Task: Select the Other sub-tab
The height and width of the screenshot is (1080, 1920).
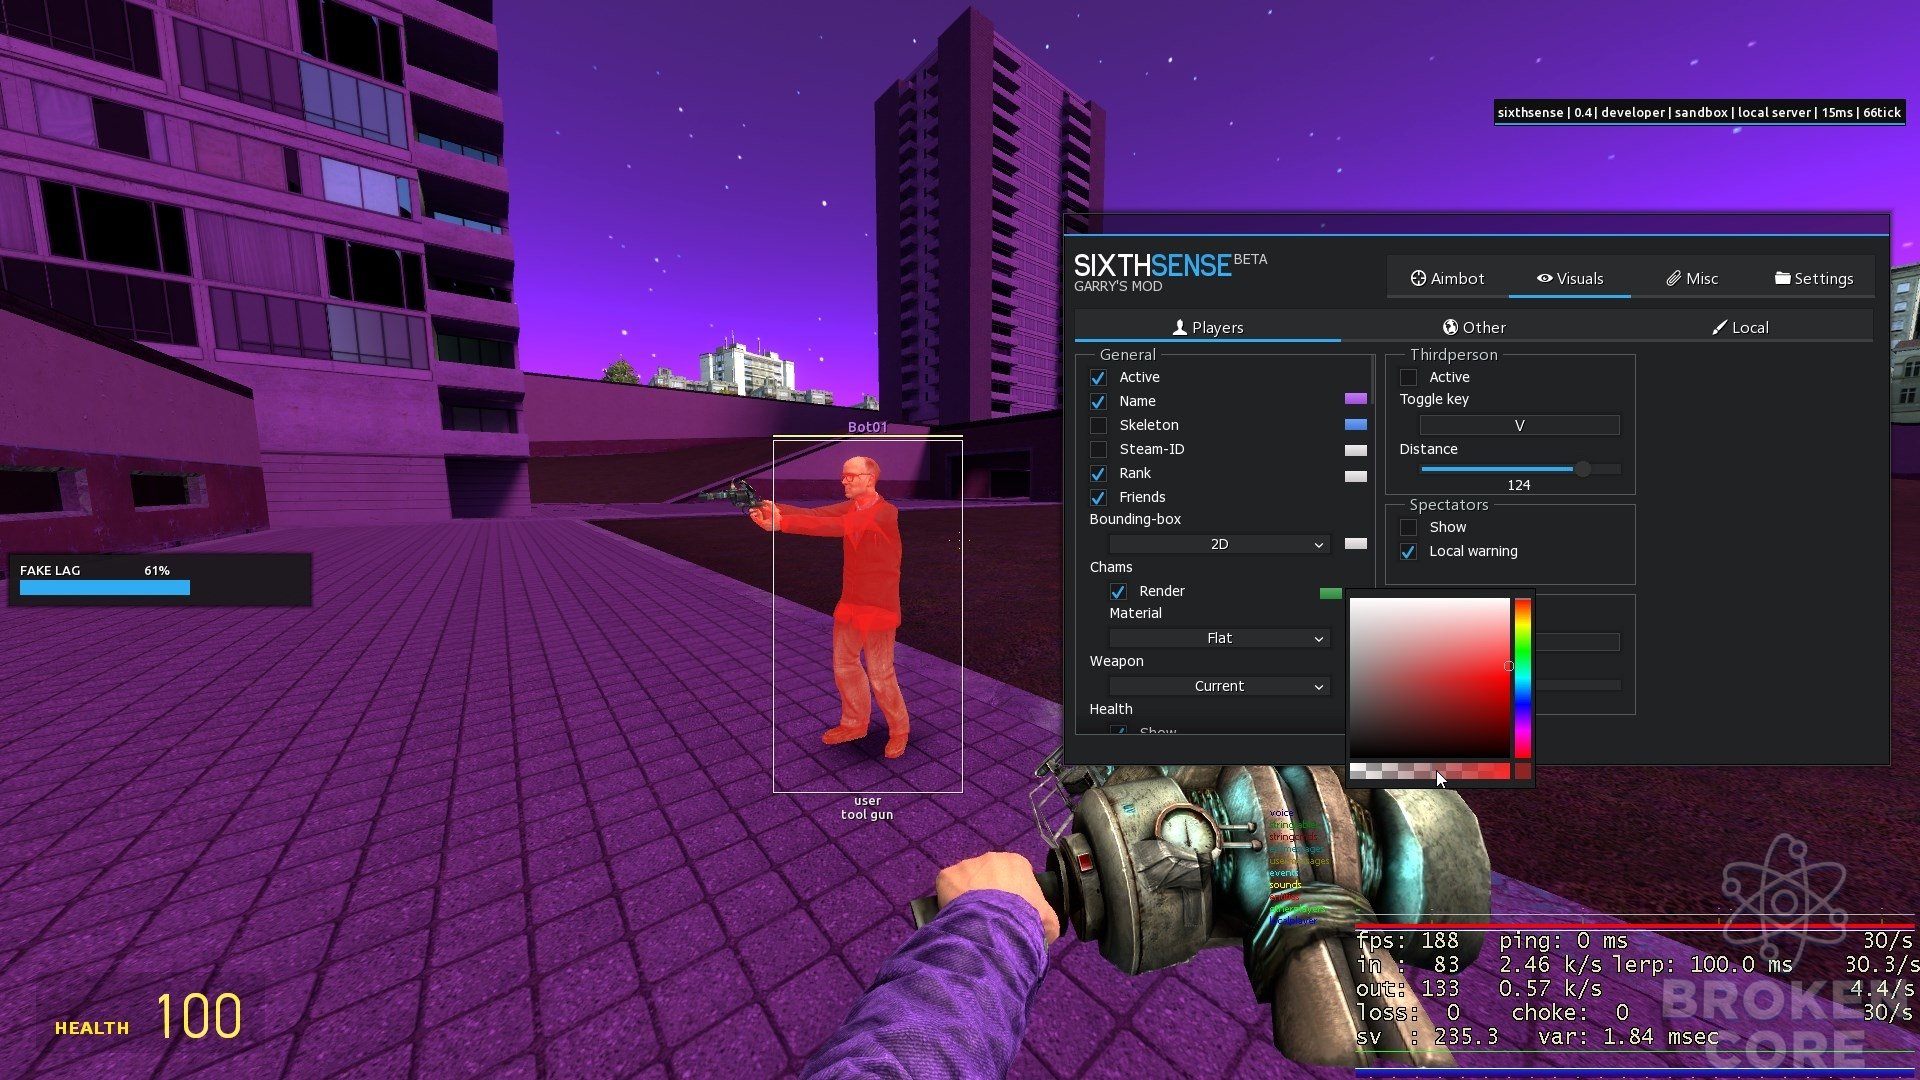Action: coord(1473,328)
